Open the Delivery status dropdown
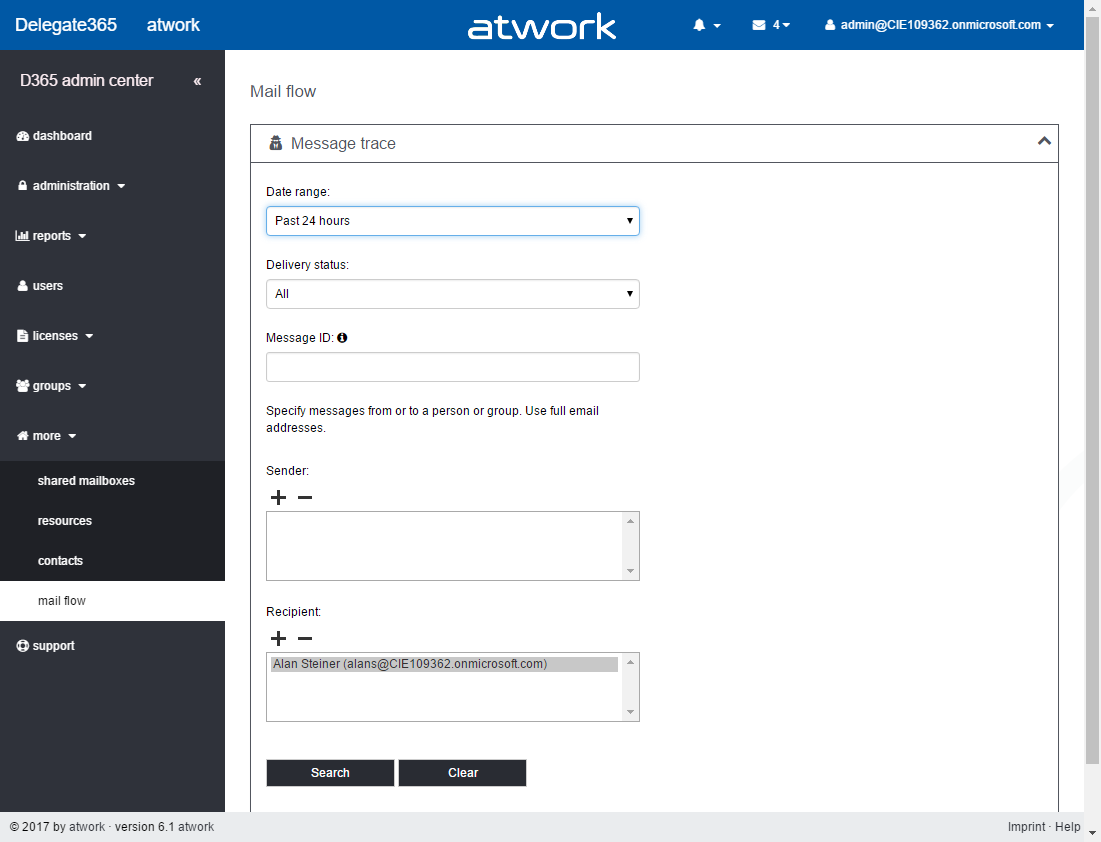The width and height of the screenshot is (1101, 842). click(452, 294)
